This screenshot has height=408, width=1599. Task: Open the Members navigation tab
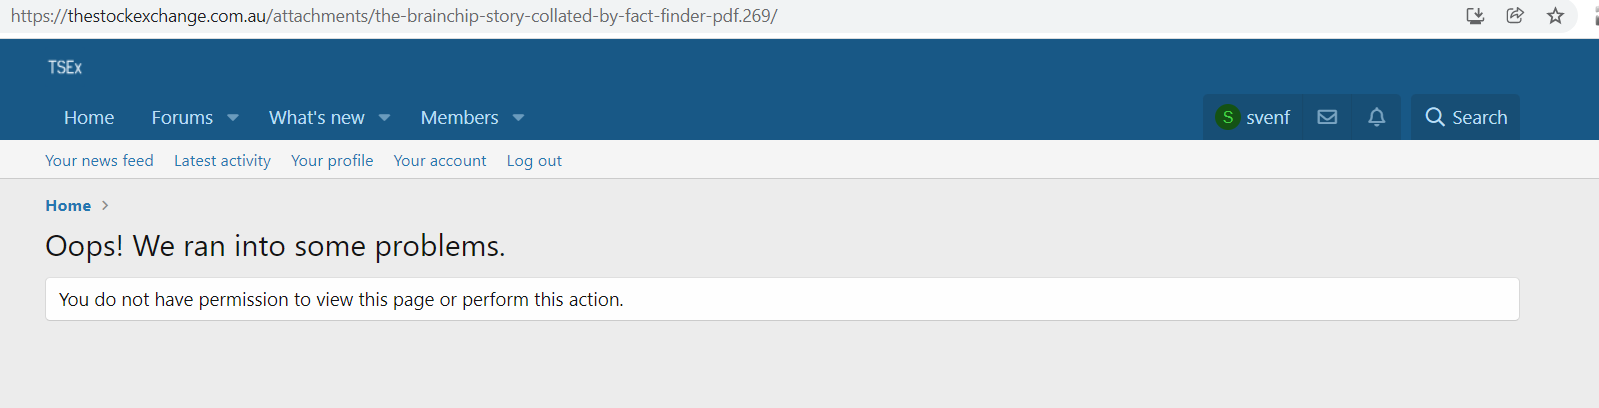[x=459, y=117]
